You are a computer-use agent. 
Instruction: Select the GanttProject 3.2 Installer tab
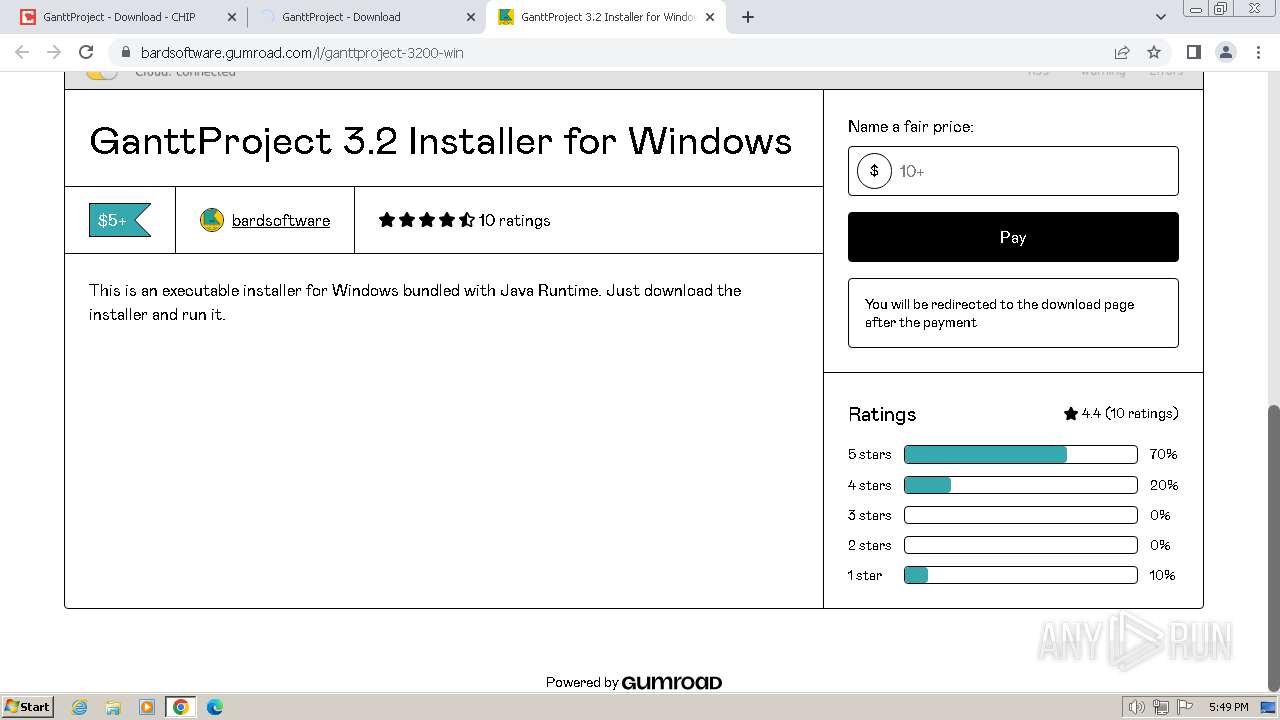tap(608, 17)
